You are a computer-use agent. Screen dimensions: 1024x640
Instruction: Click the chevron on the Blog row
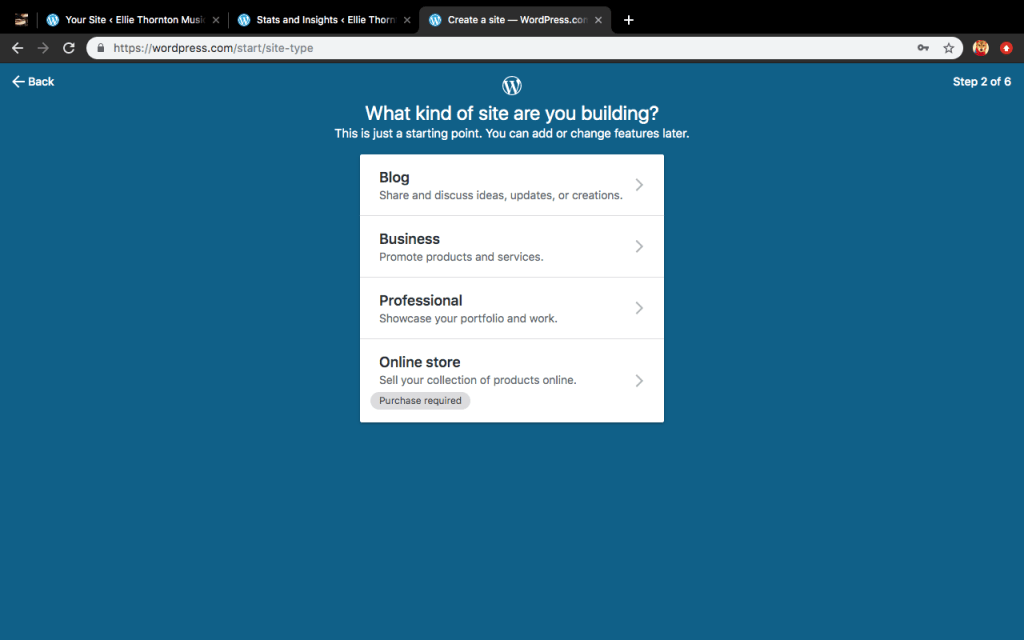[x=639, y=185]
